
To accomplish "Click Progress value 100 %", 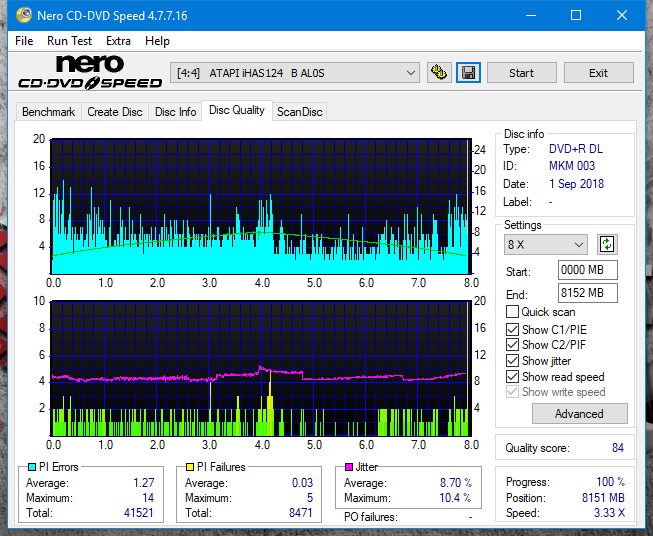I will pos(611,482).
